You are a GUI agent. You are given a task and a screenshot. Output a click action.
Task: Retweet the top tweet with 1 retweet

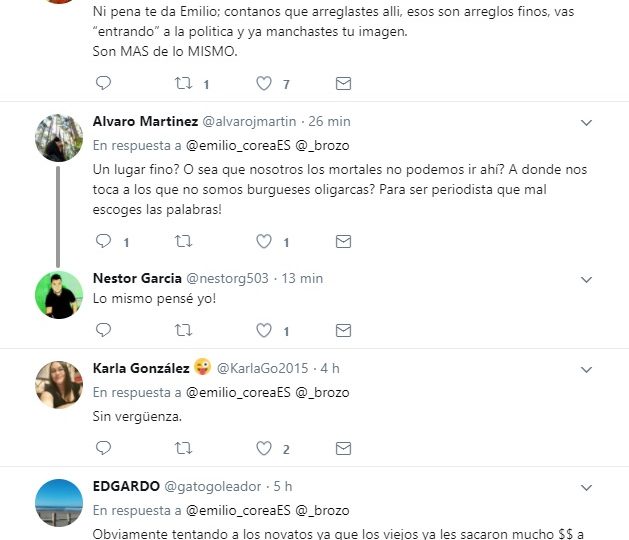tap(183, 83)
